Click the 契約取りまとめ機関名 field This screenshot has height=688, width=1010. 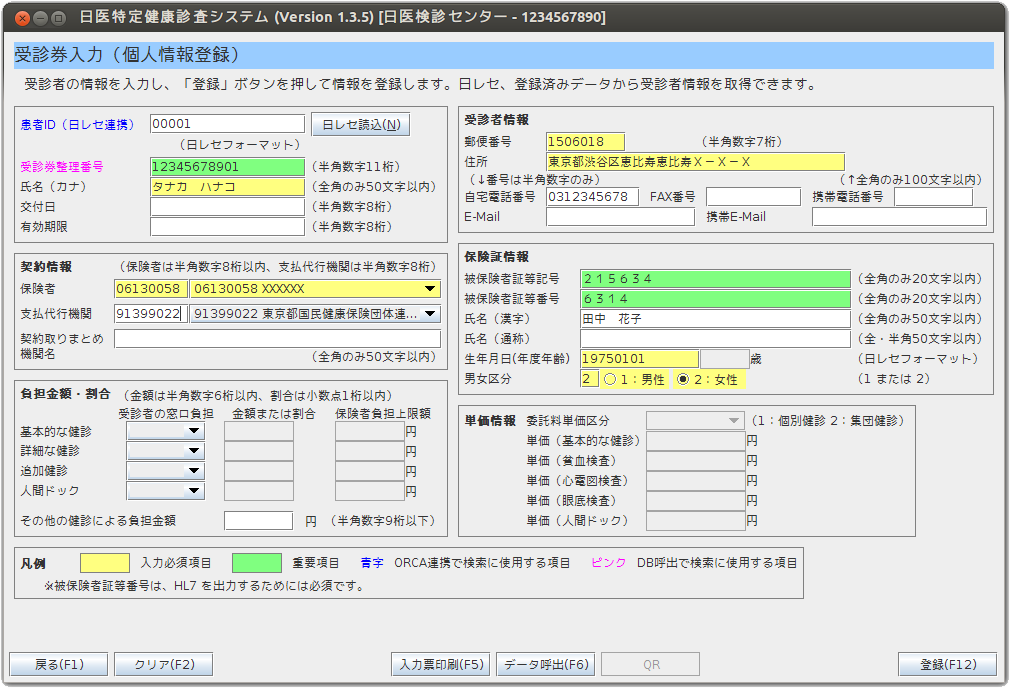click(x=278, y=339)
